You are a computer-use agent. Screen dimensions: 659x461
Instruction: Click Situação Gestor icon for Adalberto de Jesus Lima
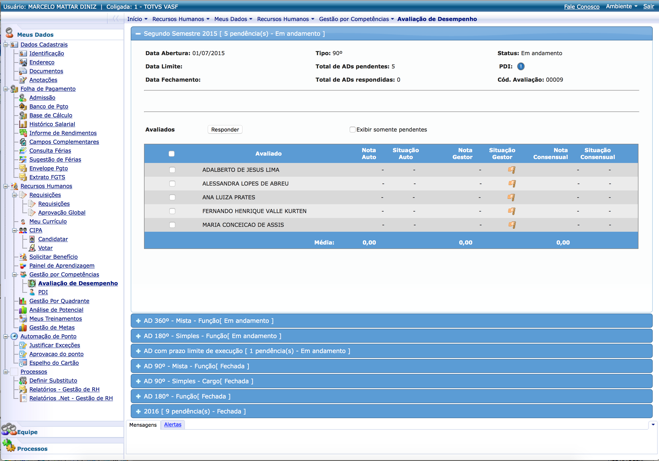[511, 170]
